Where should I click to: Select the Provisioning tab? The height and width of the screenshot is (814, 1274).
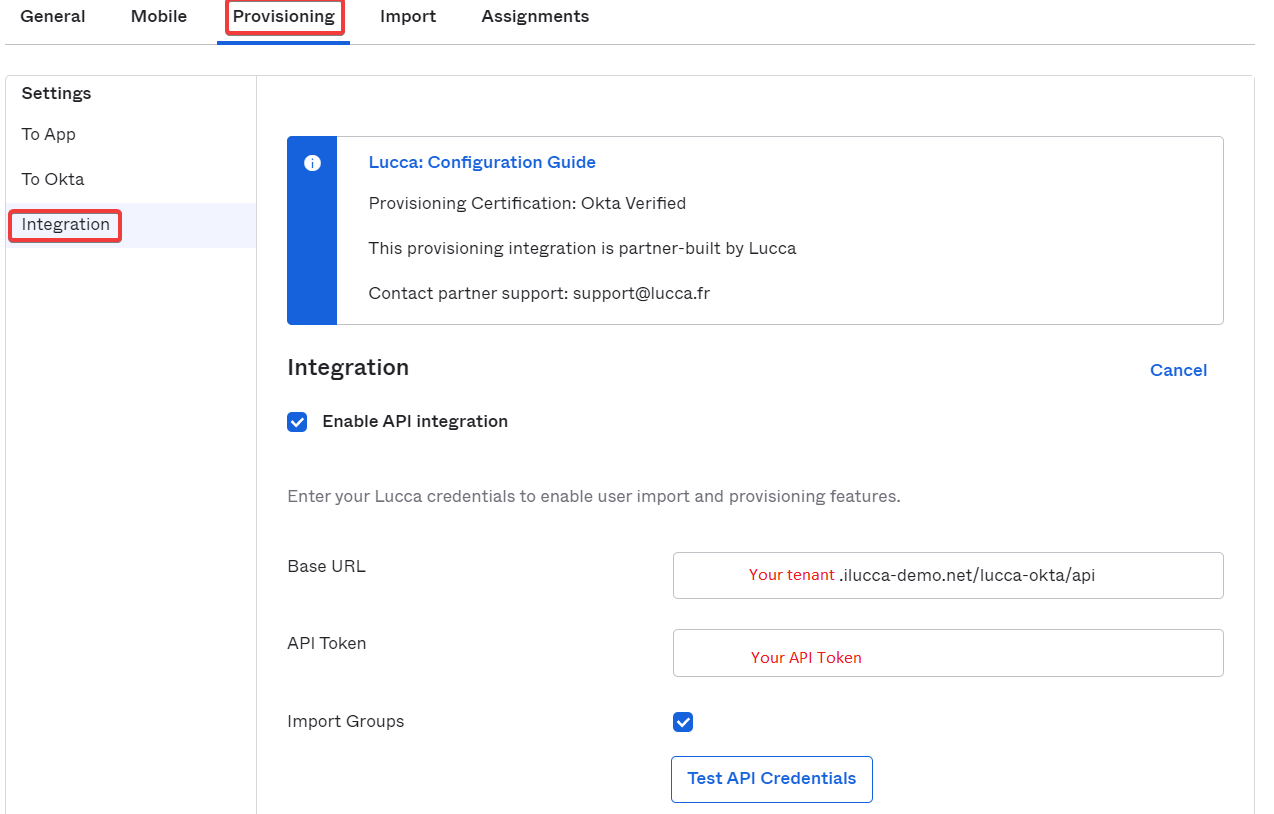point(284,17)
